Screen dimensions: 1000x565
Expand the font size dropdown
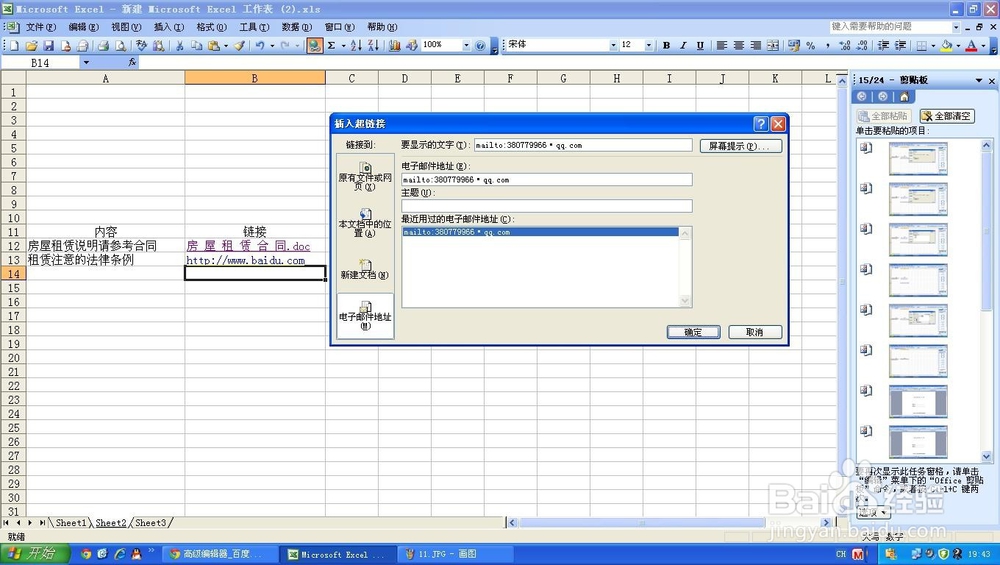point(649,45)
